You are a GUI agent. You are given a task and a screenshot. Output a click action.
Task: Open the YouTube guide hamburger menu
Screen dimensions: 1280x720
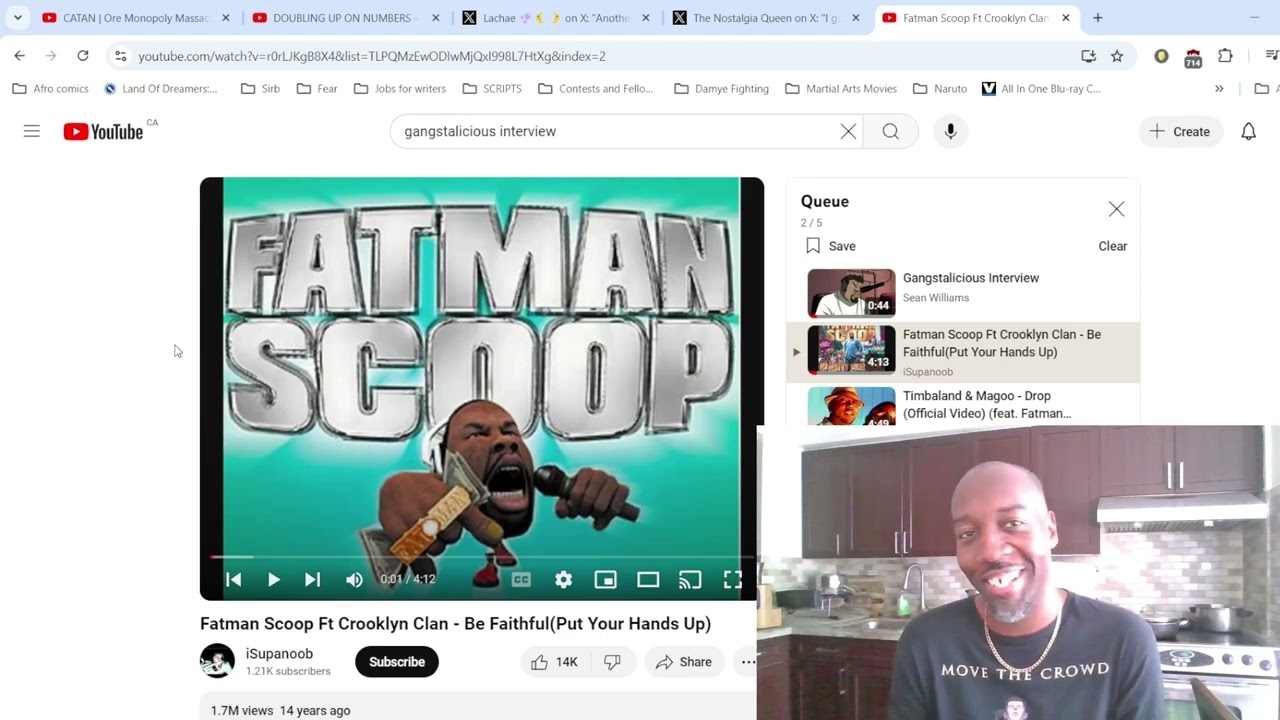click(x=32, y=131)
